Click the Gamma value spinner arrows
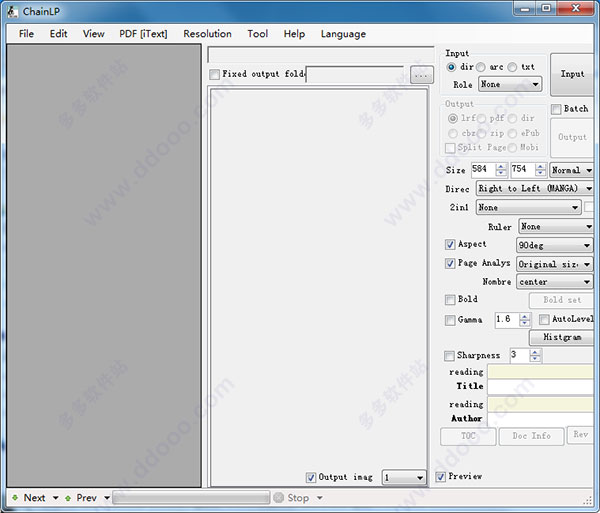The image size is (600, 513). (x=525, y=320)
